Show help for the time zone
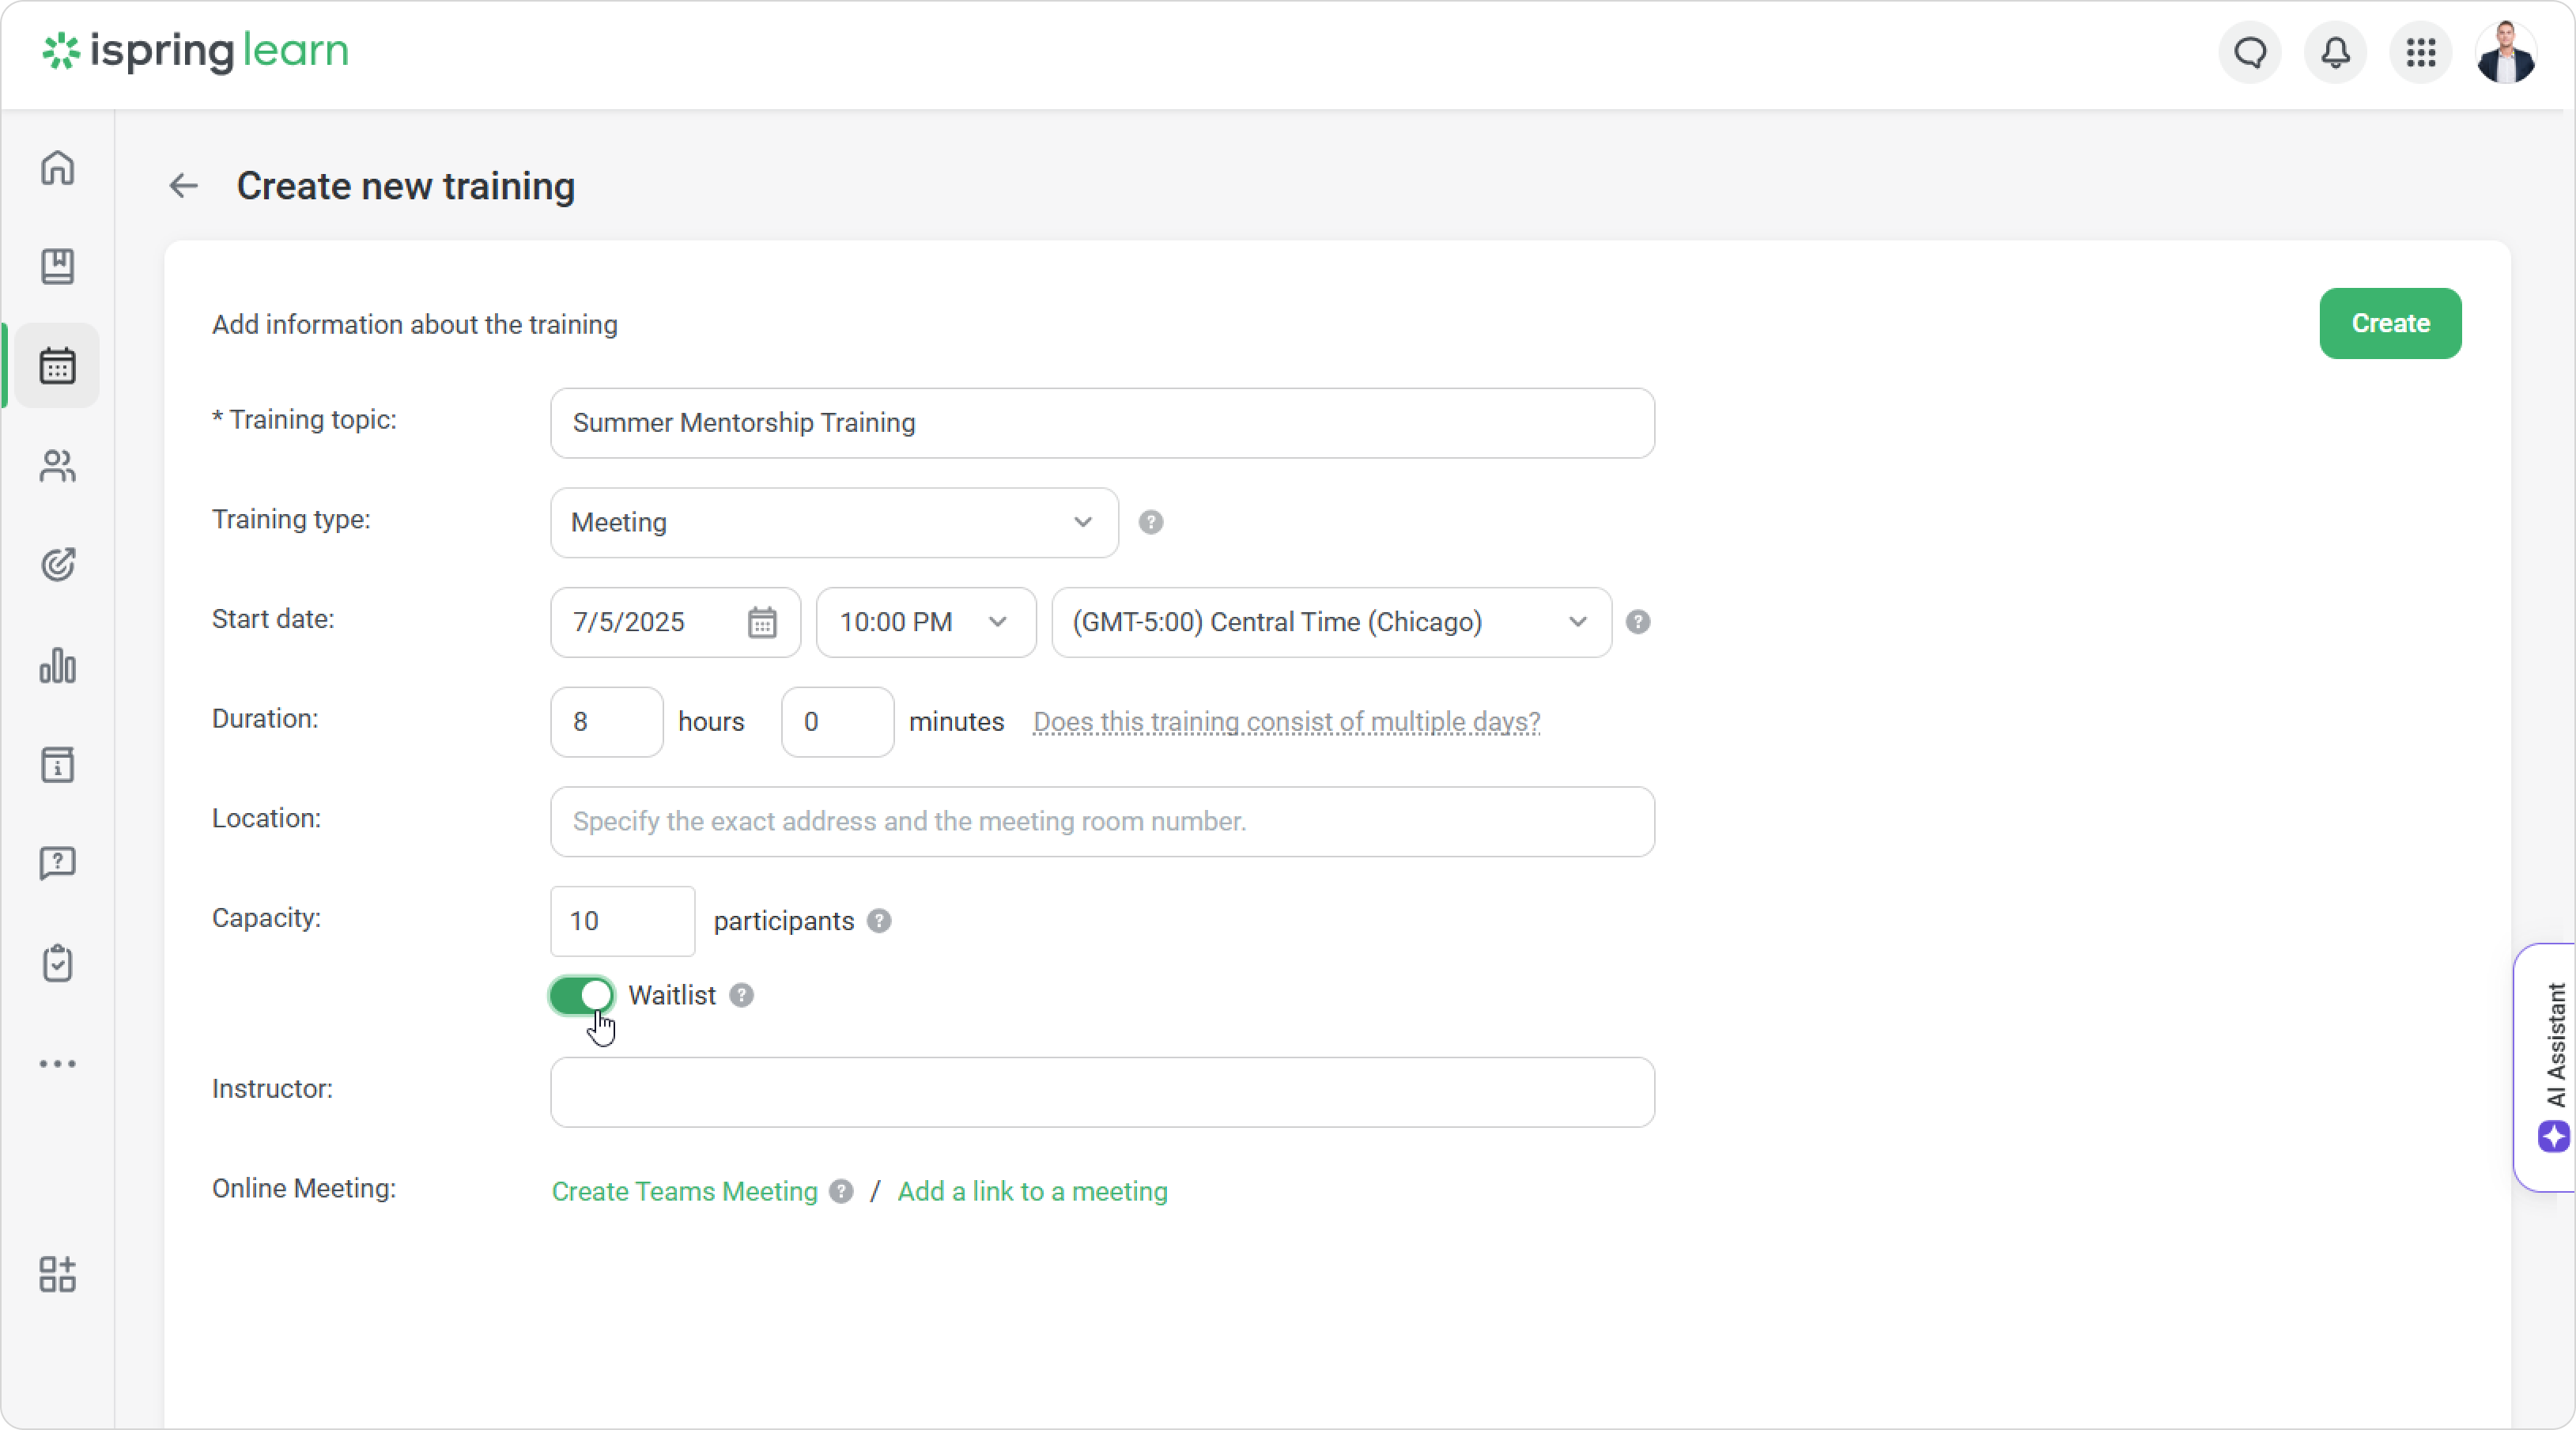The image size is (2576, 1430). click(1638, 622)
